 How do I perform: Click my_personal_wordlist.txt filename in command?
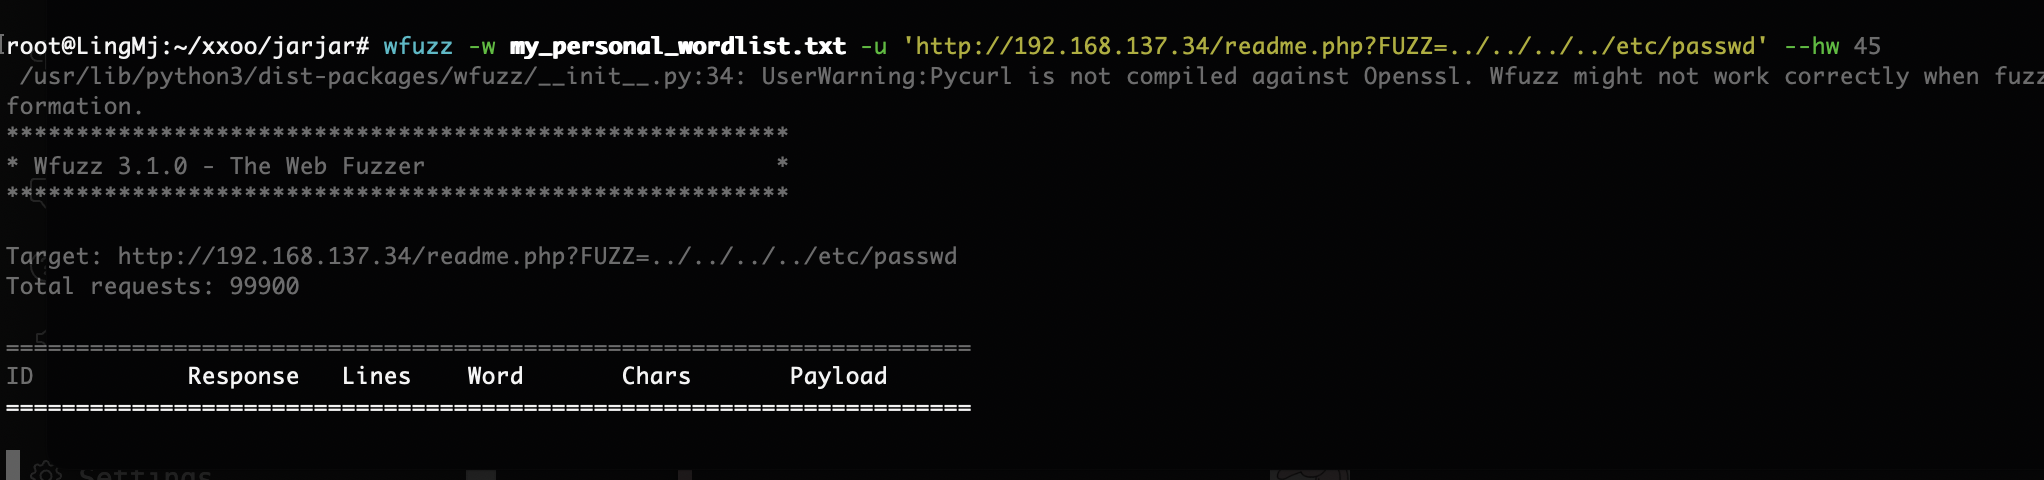(678, 46)
